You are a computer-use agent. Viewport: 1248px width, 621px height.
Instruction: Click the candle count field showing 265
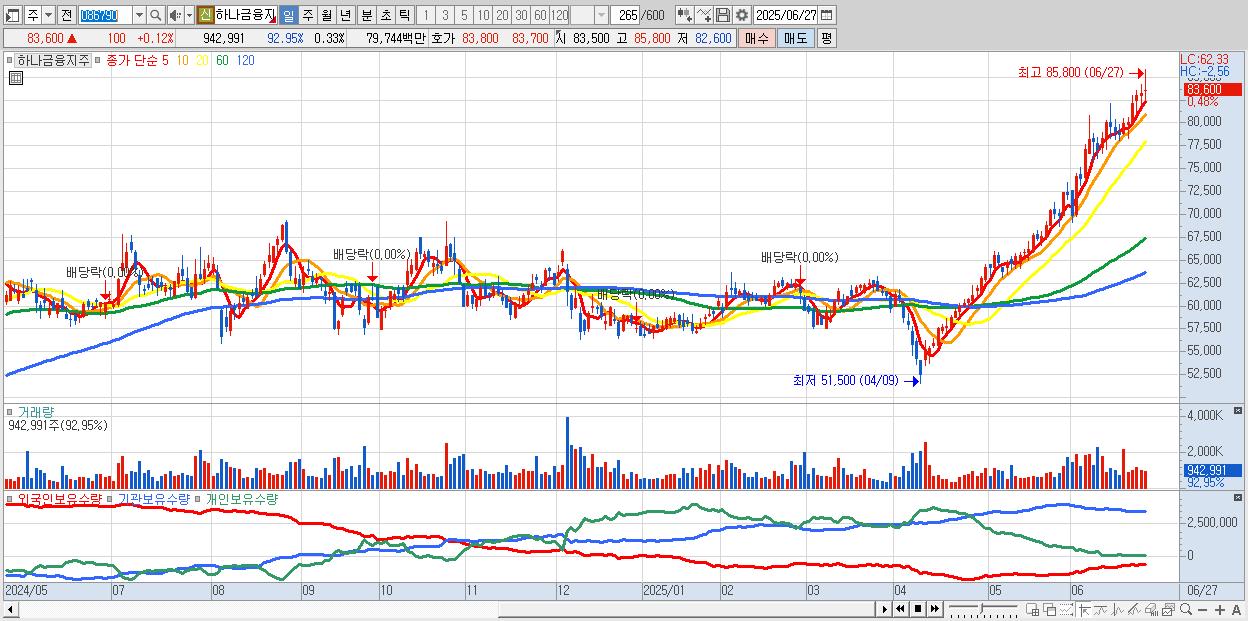tap(626, 15)
